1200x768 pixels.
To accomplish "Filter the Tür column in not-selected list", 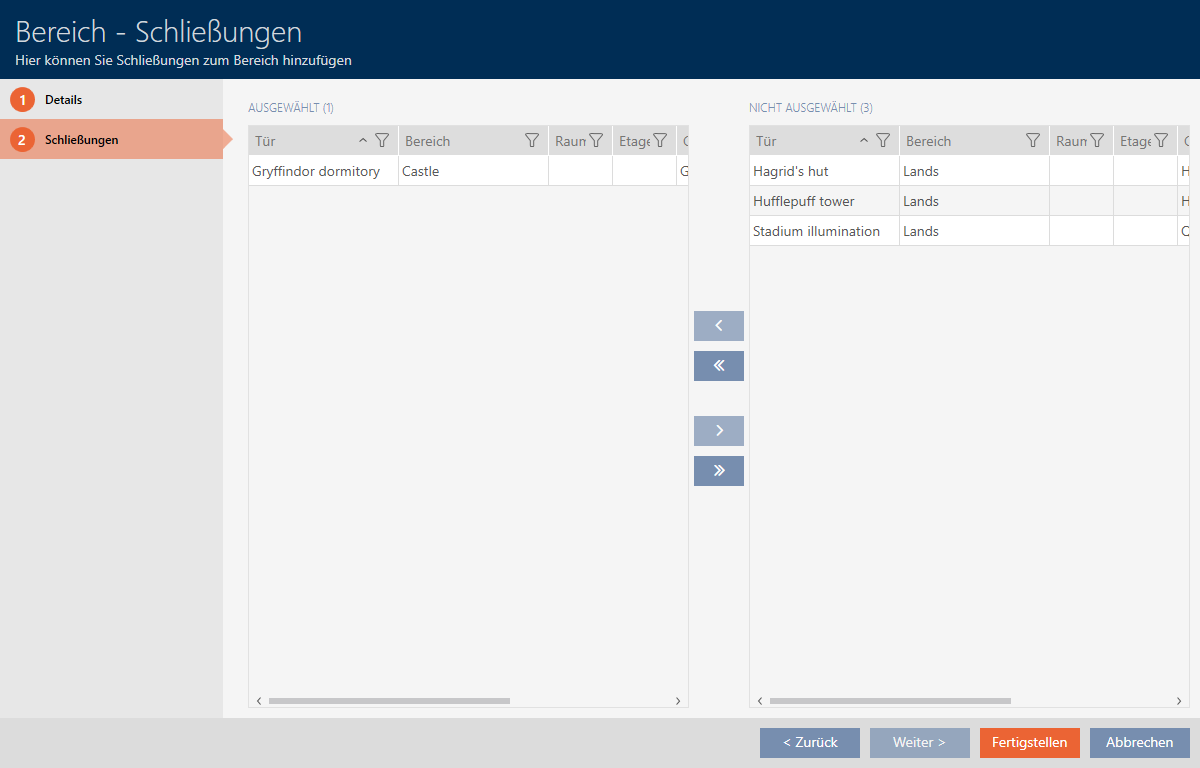I will click(882, 141).
